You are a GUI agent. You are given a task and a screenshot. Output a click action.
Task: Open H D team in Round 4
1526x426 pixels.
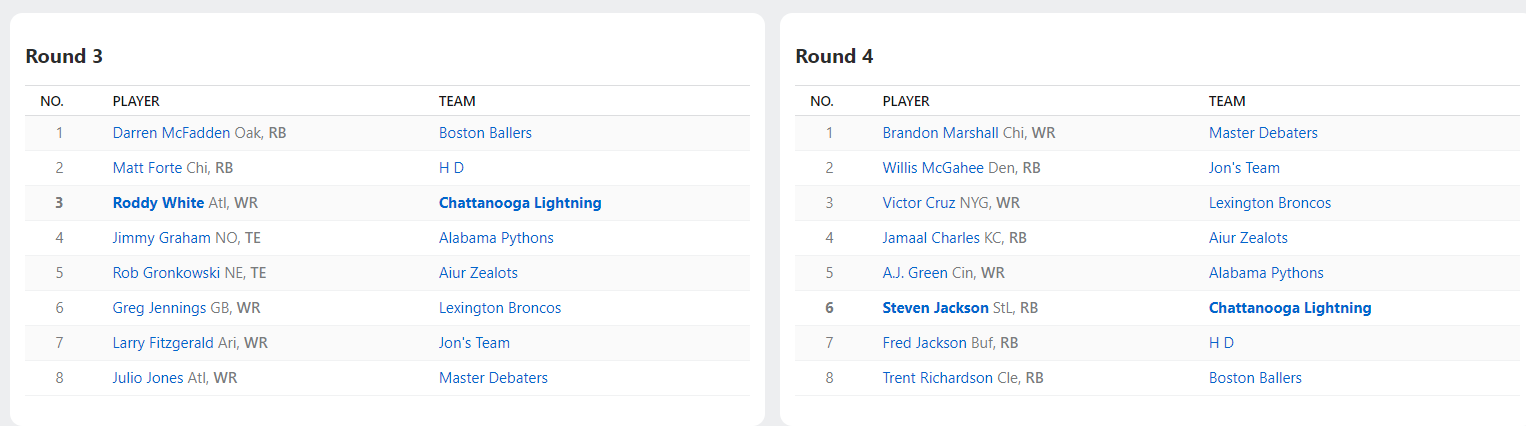tap(1221, 343)
